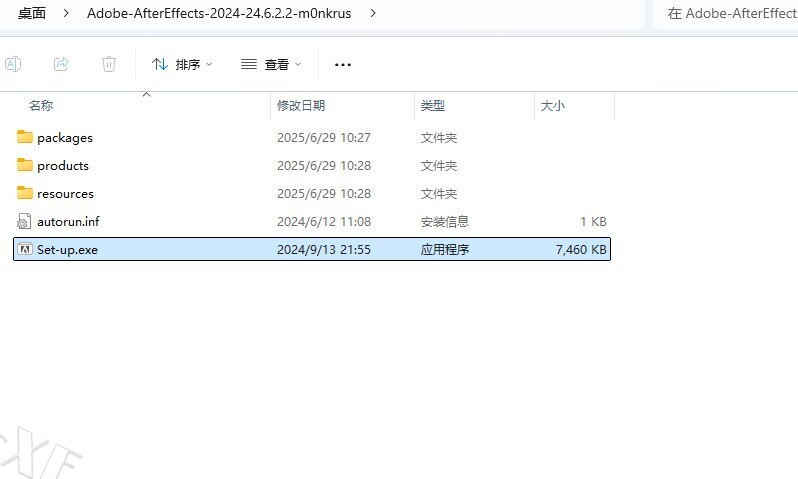Click the 2024/9/13 21:55 date cell

click(324, 249)
